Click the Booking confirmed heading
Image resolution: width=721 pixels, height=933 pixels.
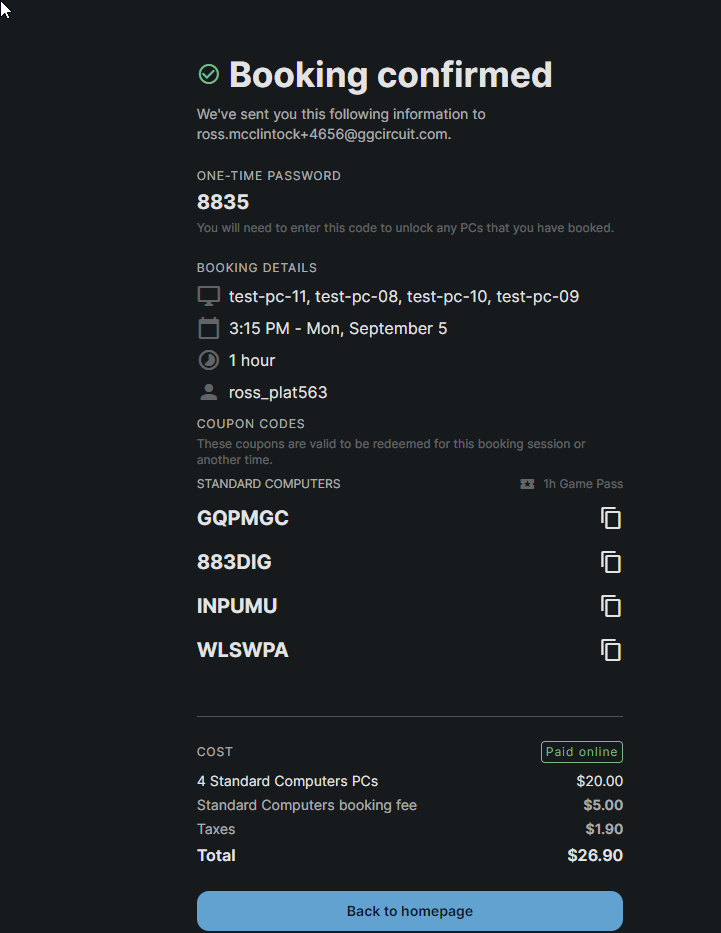click(390, 74)
